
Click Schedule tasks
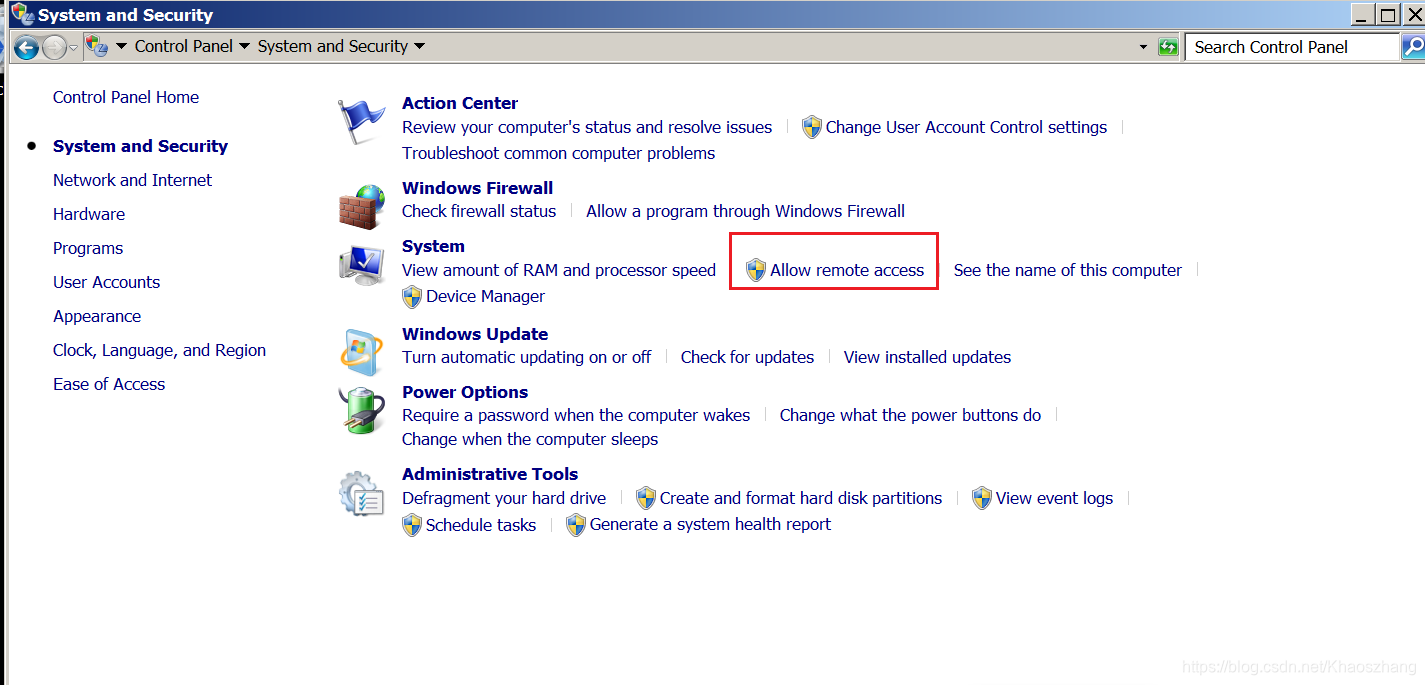point(481,525)
